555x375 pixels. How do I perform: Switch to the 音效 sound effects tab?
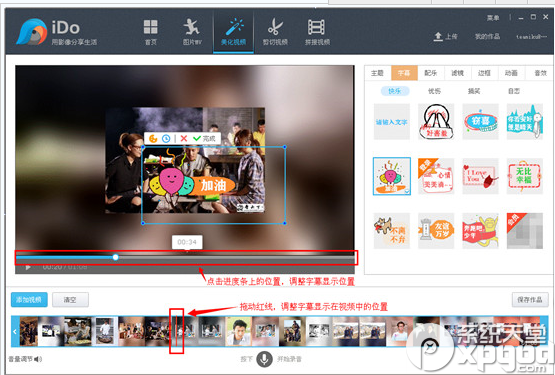click(539, 73)
